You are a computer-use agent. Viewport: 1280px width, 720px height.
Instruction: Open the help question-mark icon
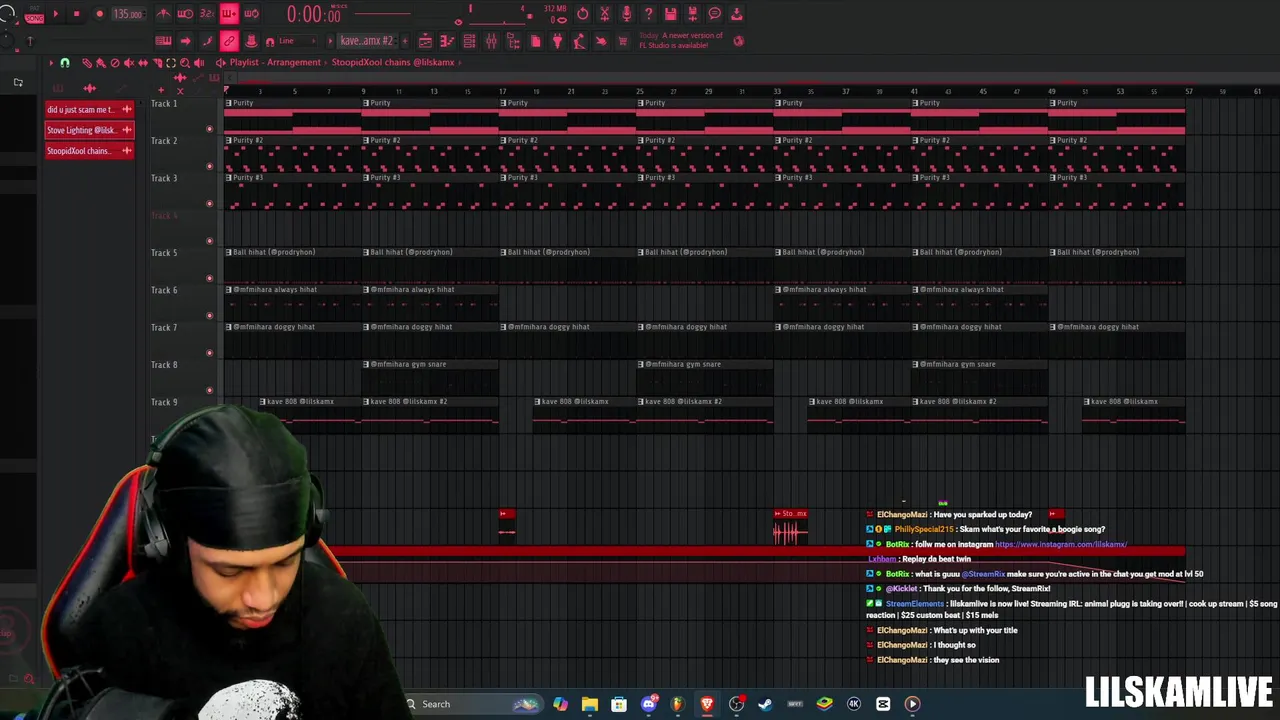[x=648, y=14]
